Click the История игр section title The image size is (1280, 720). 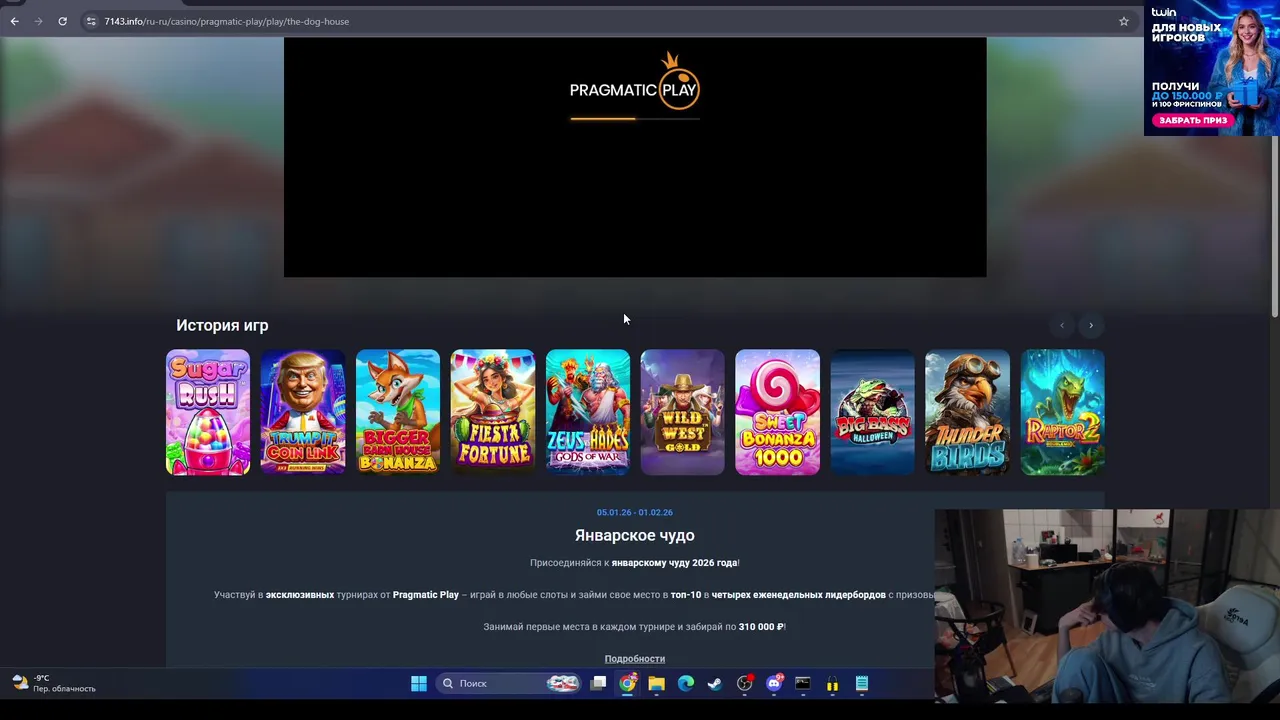[222, 325]
